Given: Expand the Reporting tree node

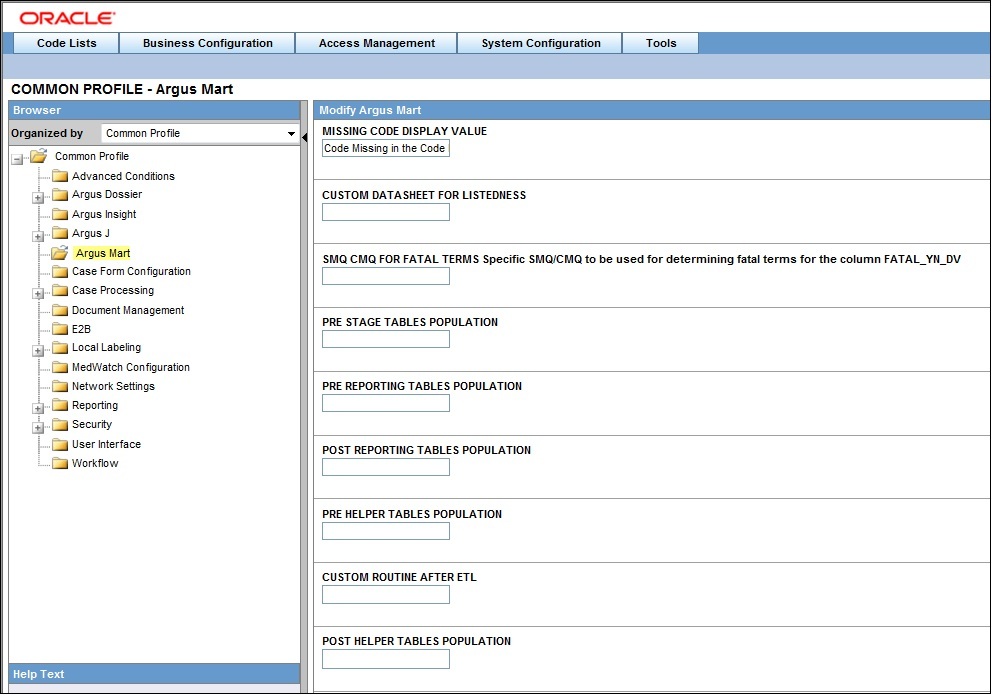Looking at the screenshot, I should (38, 409).
